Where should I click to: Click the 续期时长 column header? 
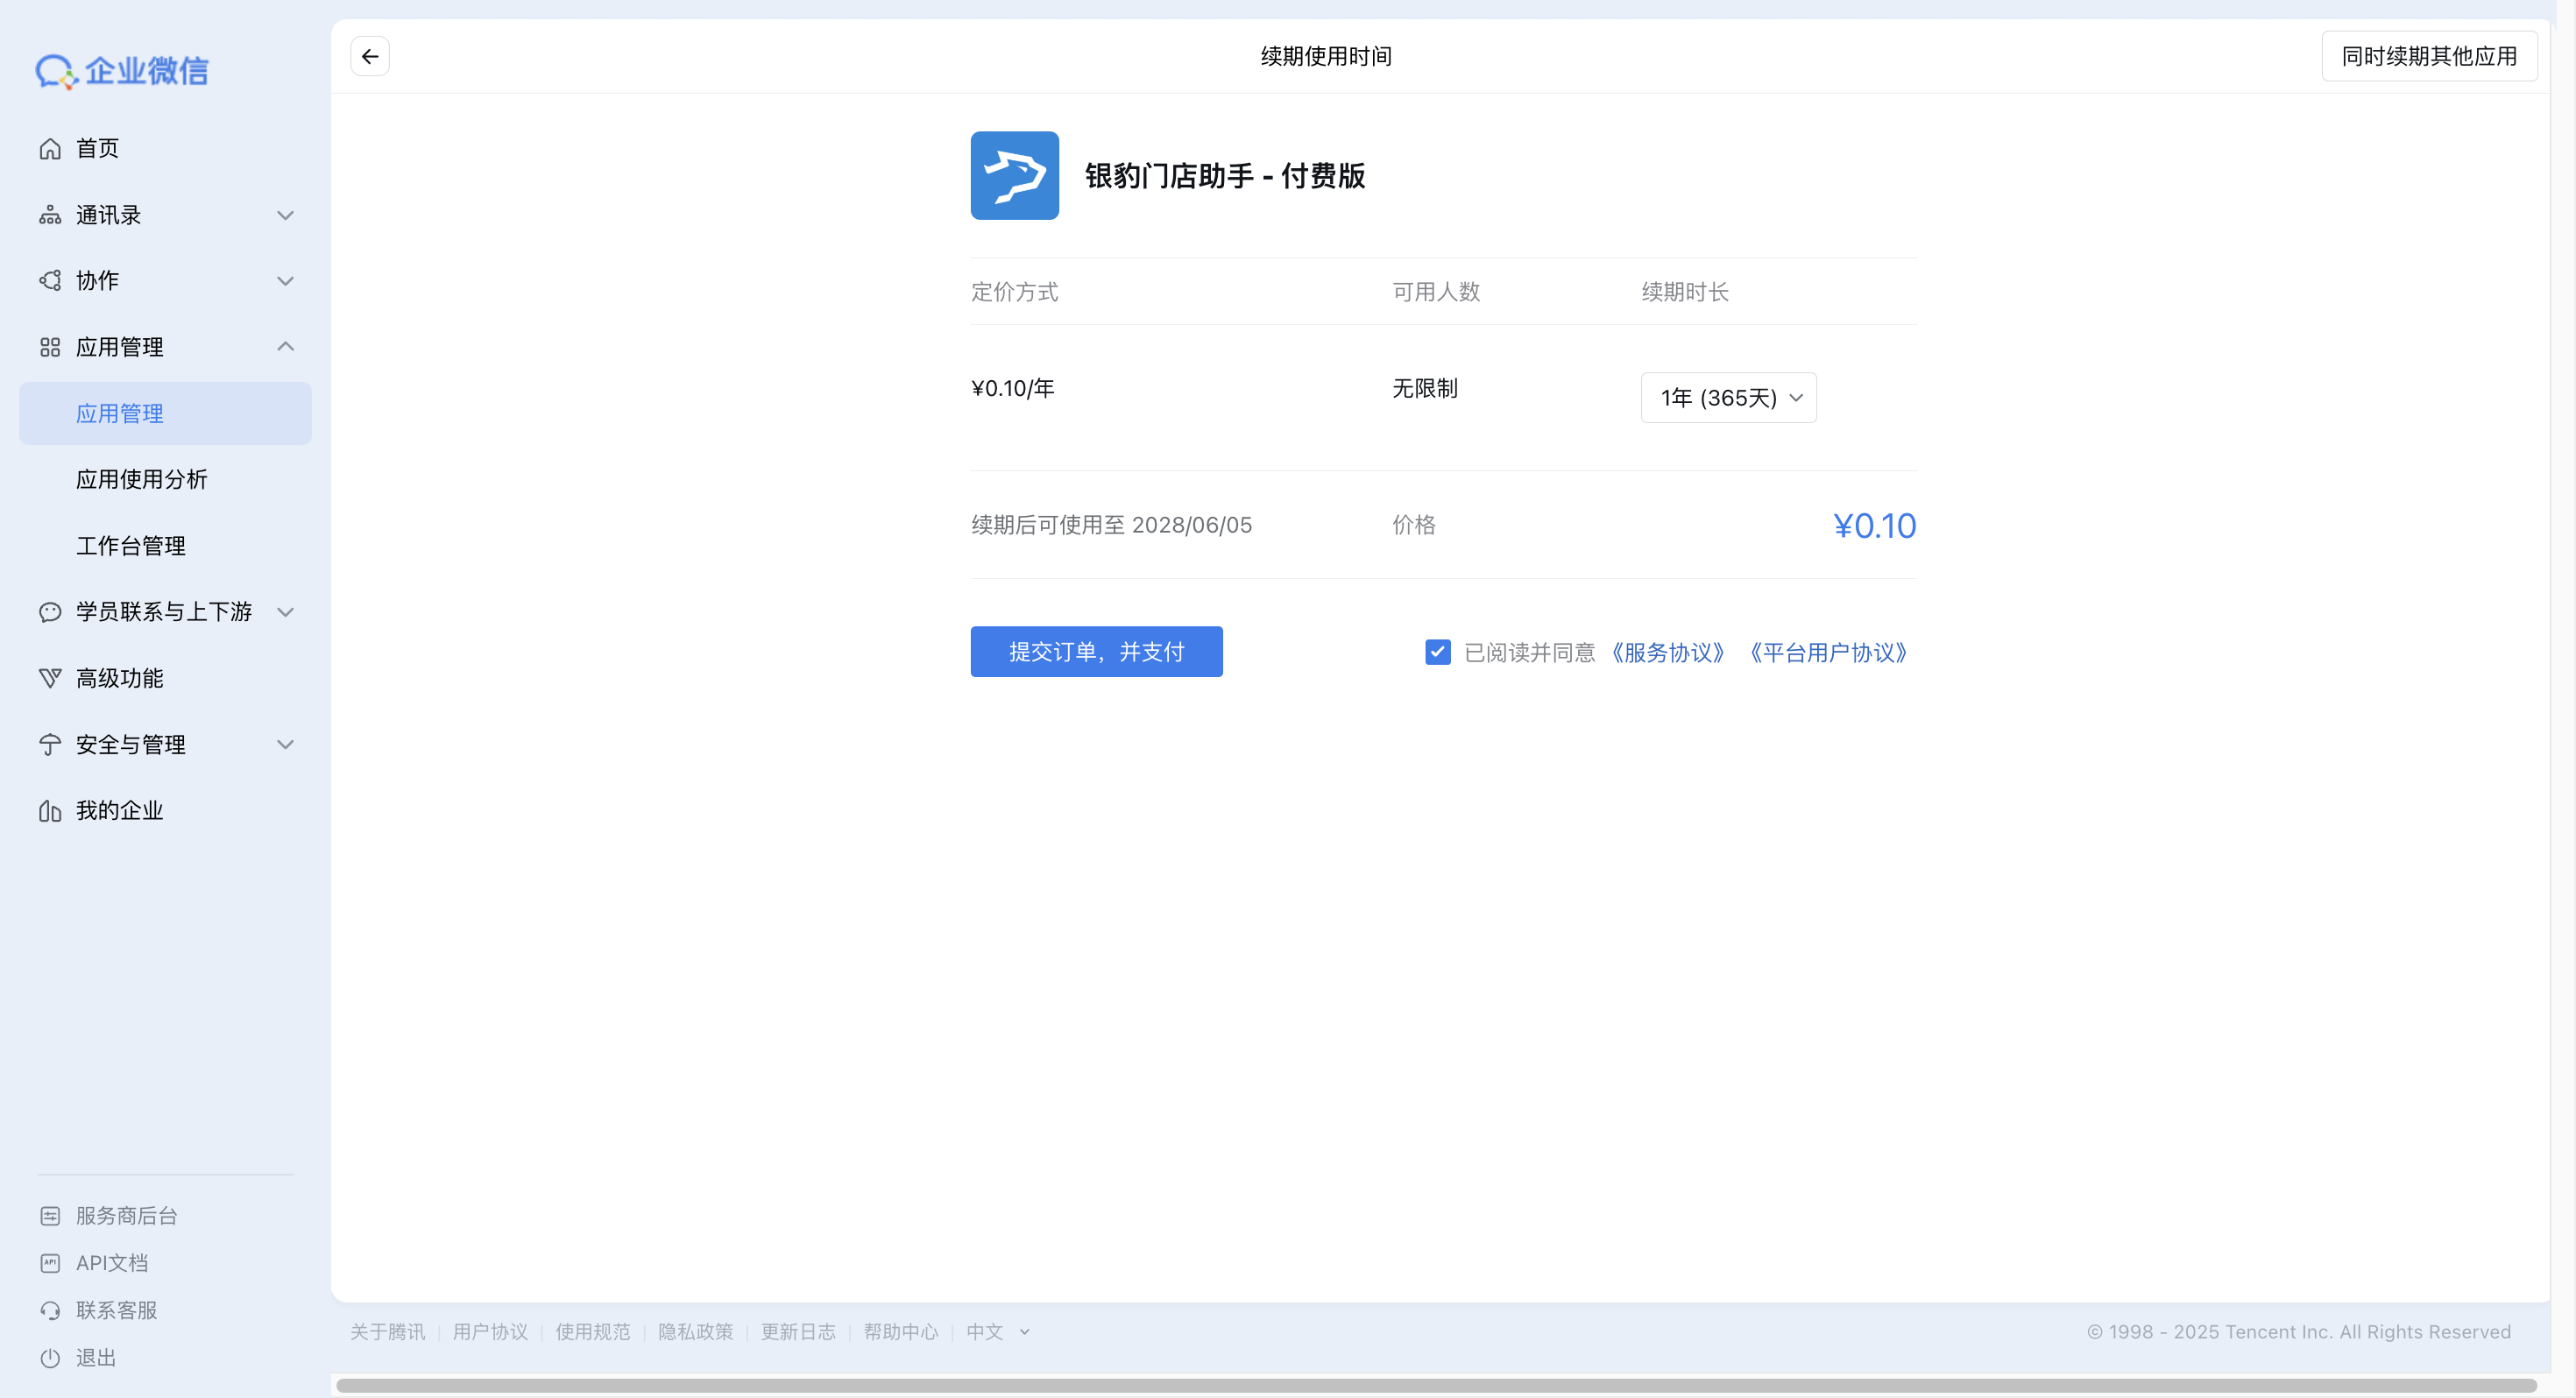1685,292
